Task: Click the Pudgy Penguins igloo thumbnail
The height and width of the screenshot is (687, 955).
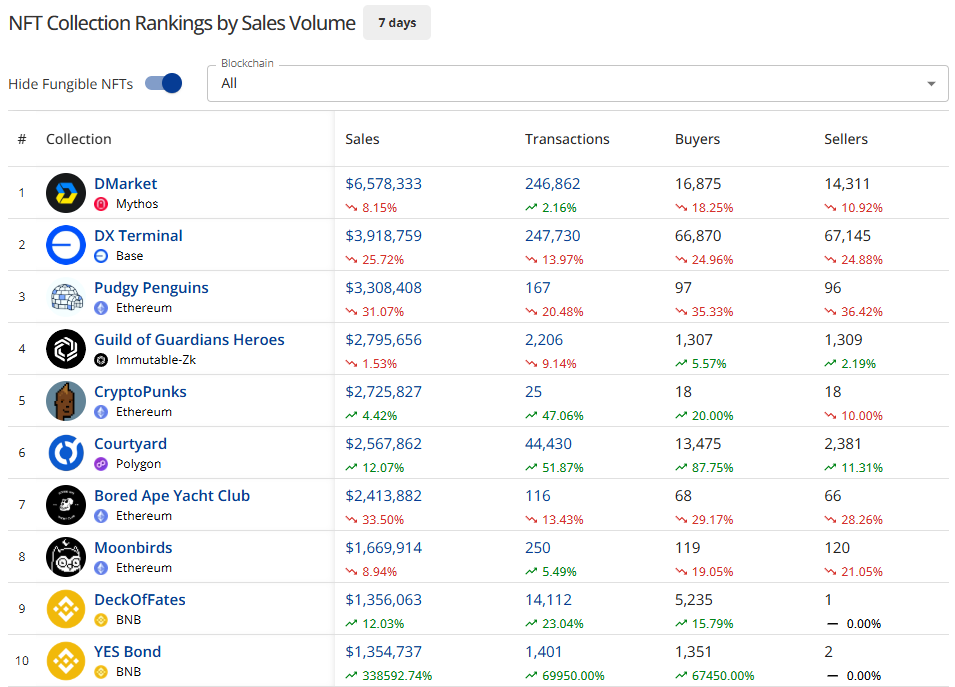Action: [x=66, y=297]
